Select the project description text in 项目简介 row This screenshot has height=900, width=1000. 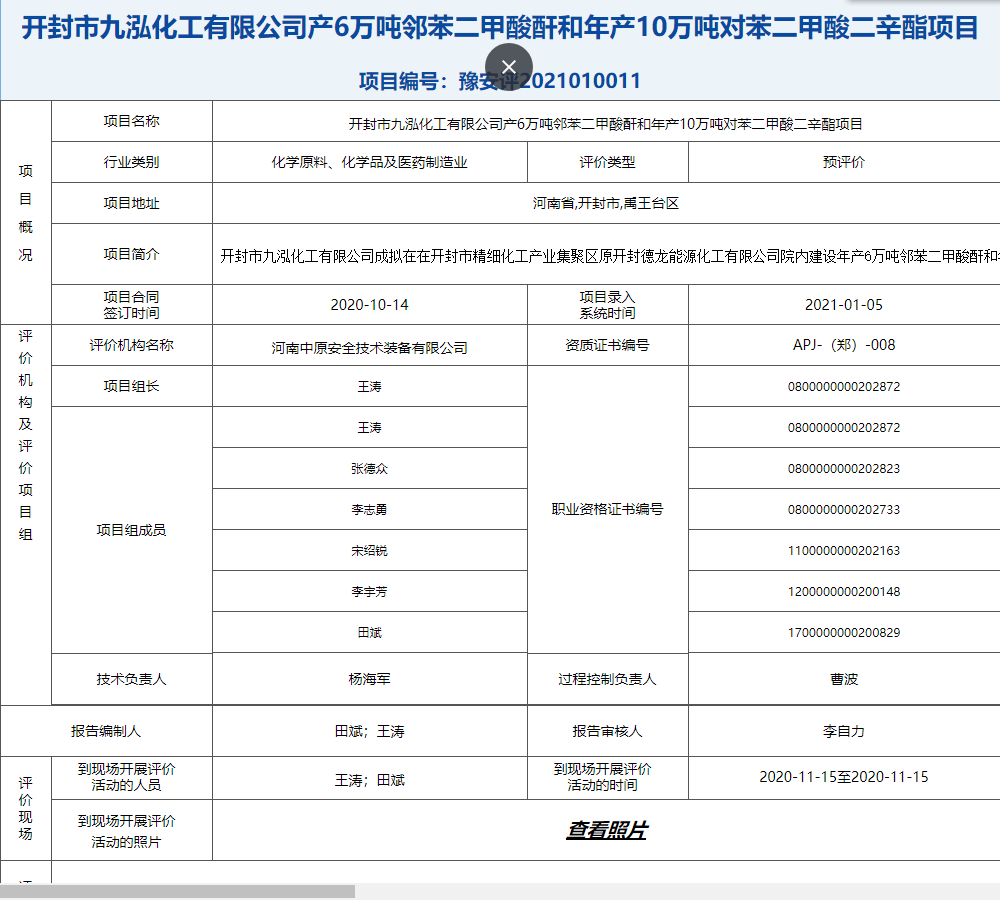pyautogui.click(x=610, y=256)
